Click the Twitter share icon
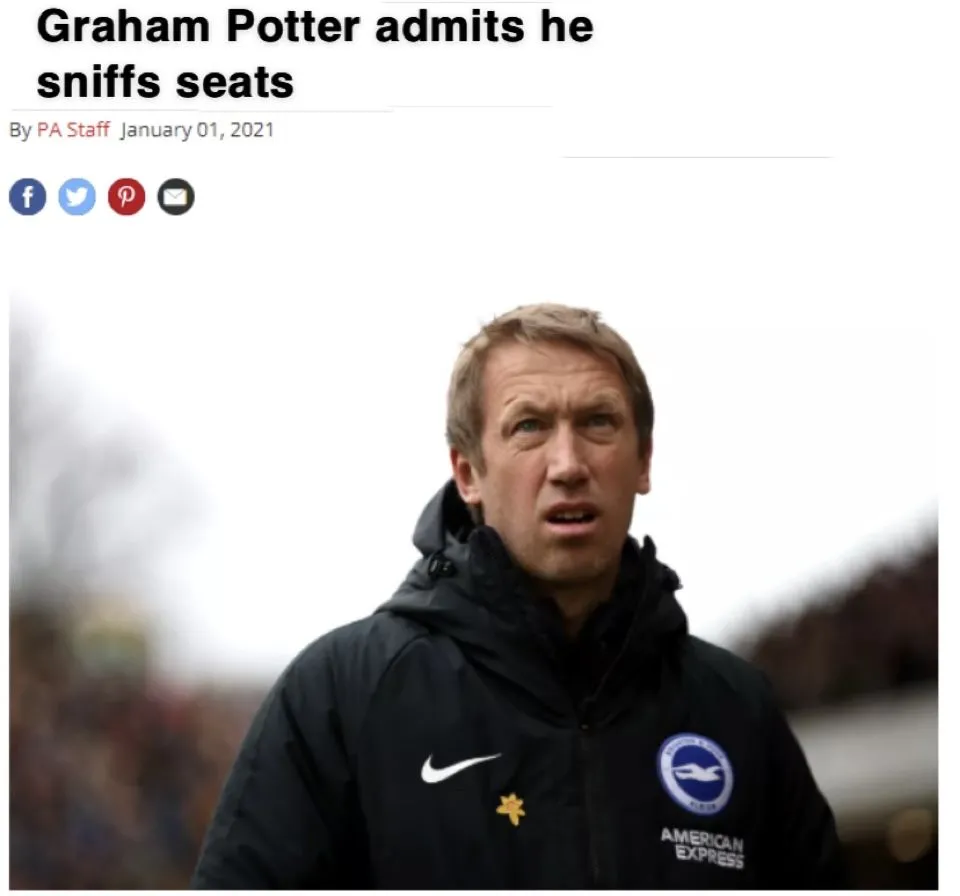 (77, 197)
